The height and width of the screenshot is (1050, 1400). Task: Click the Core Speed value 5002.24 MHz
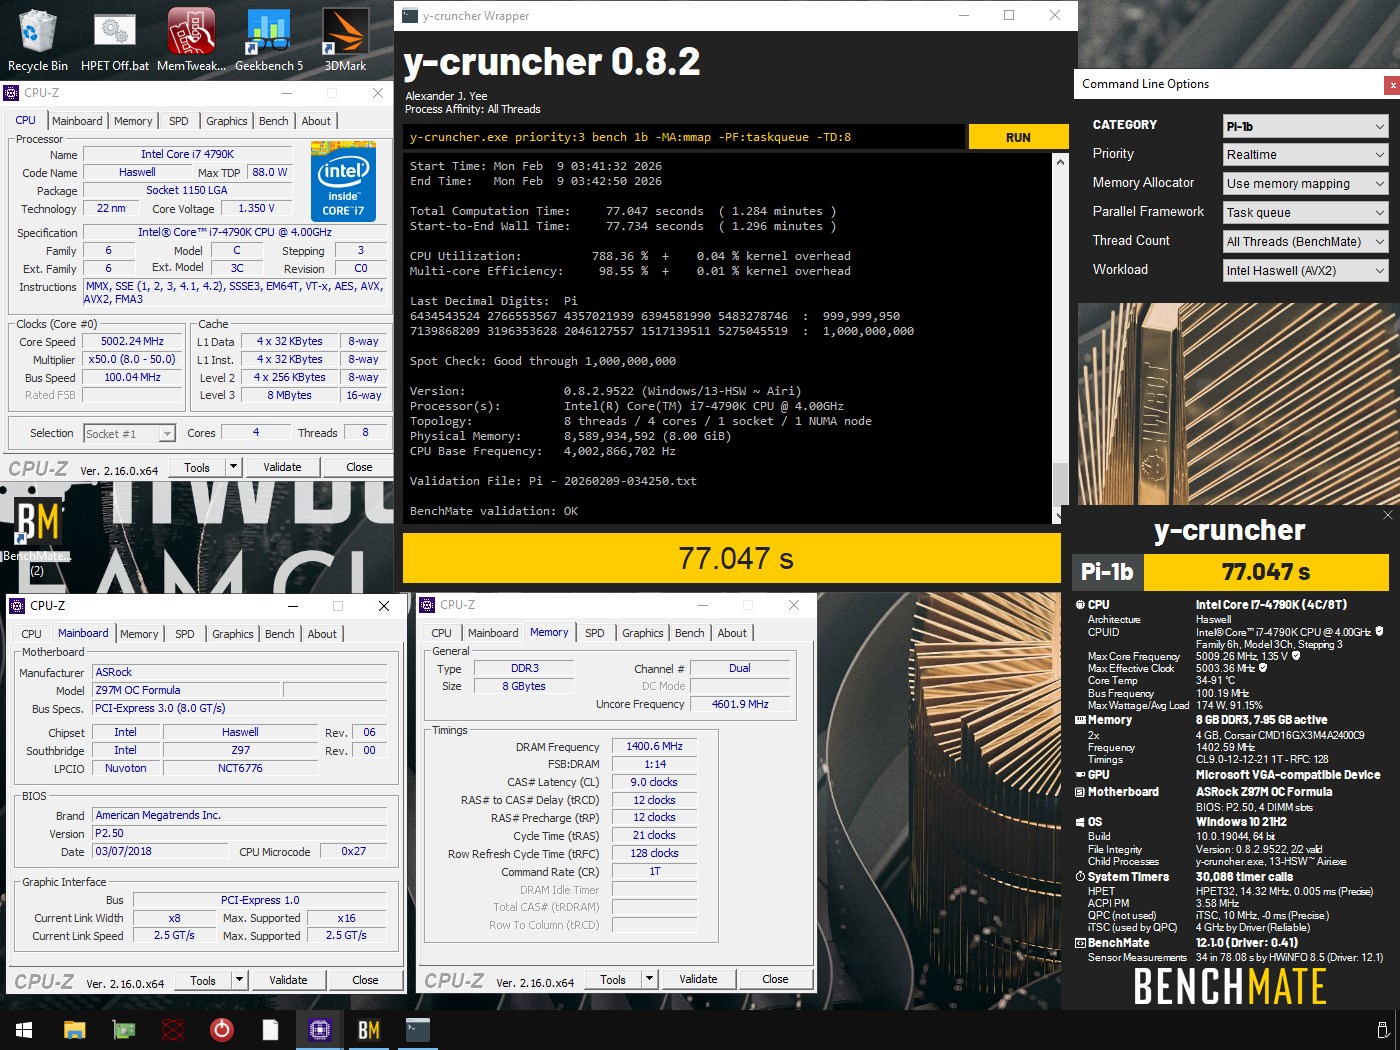click(132, 341)
